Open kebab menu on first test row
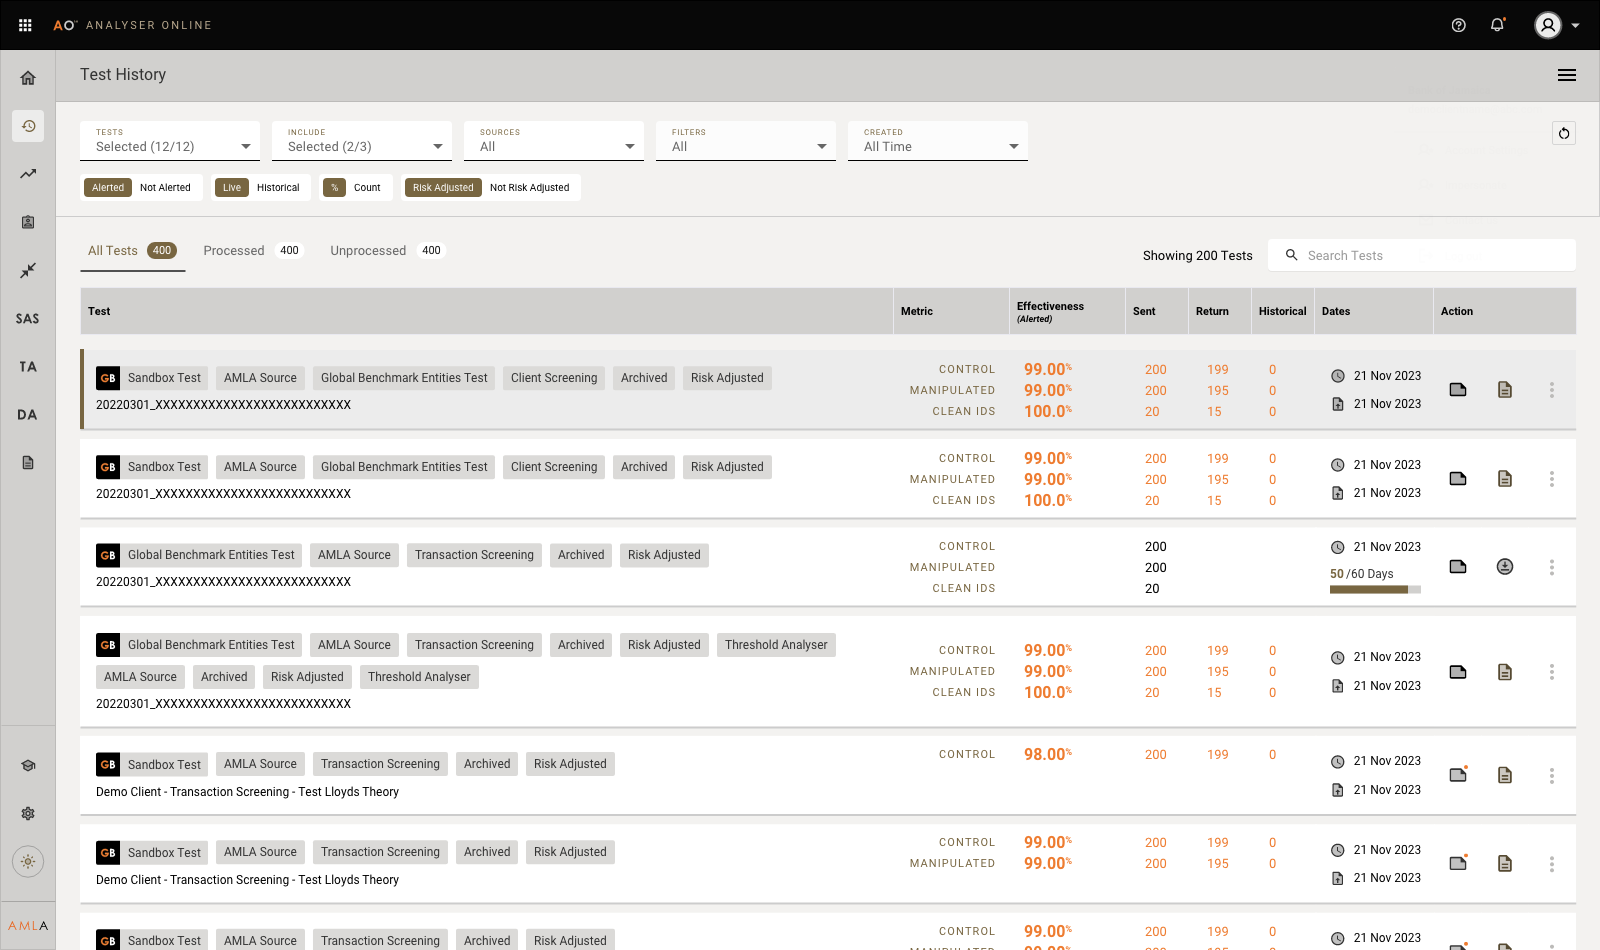1600x950 pixels. [1551, 390]
